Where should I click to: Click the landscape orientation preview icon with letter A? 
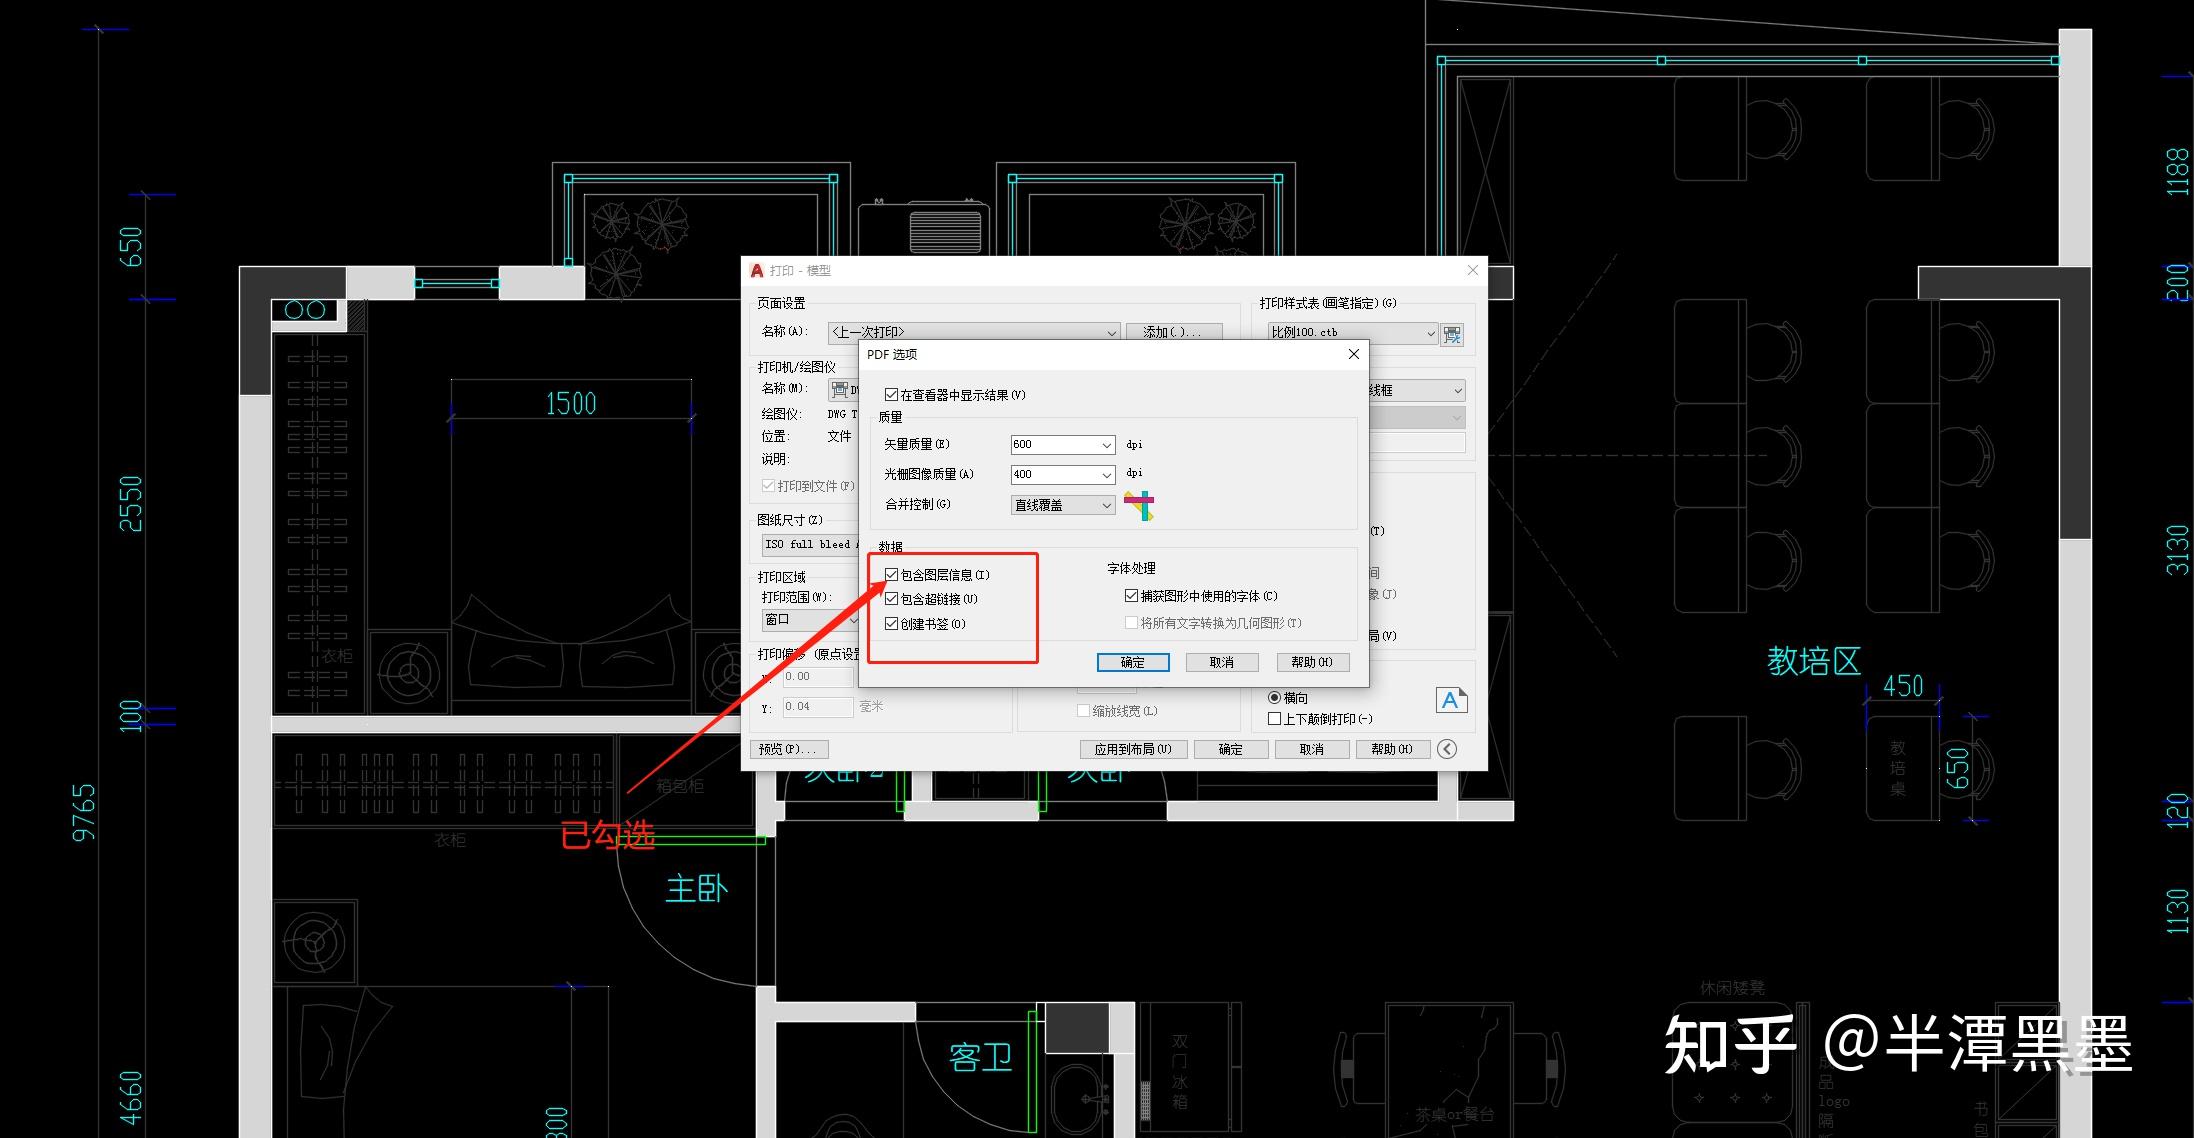pyautogui.click(x=1451, y=700)
